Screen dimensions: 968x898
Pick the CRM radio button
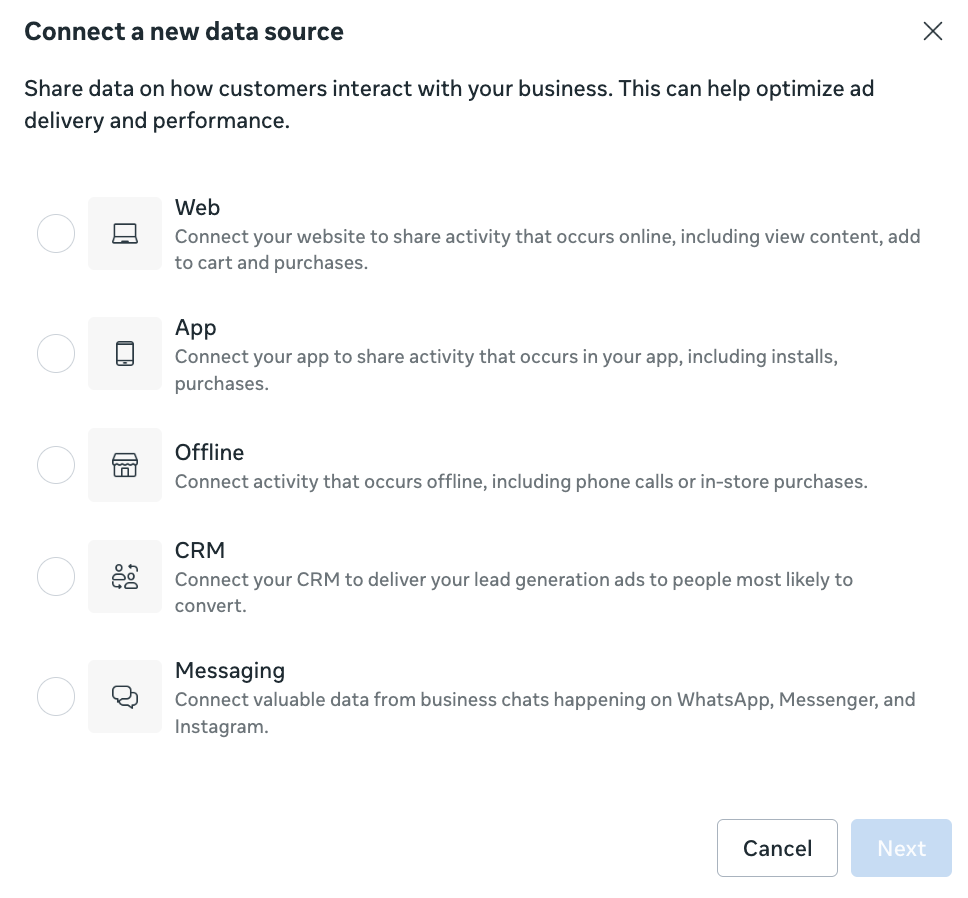(56, 577)
